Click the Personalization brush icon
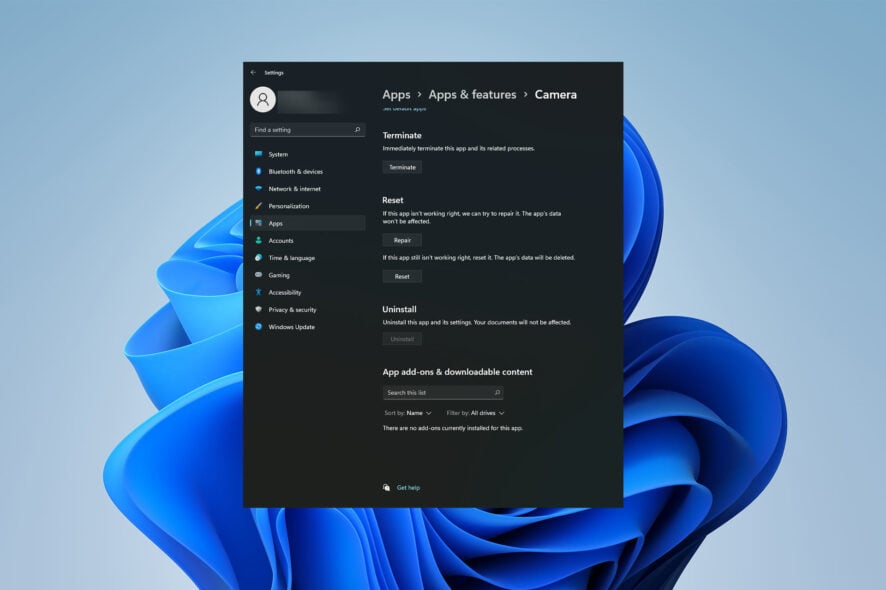The image size is (886, 590). tap(258, 206)
